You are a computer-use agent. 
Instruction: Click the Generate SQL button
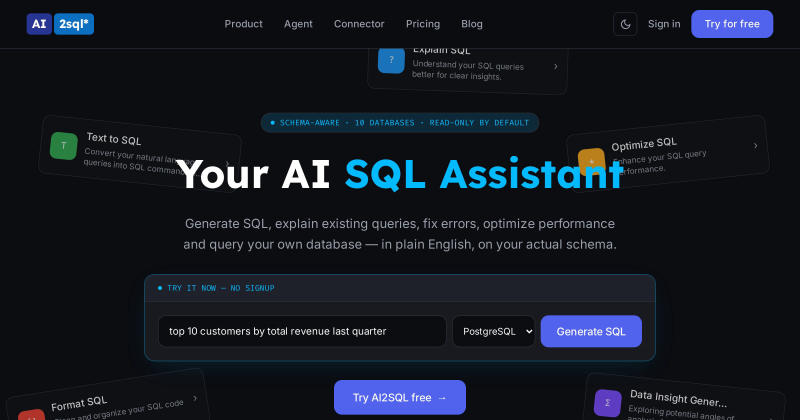[x=591, y=331]
